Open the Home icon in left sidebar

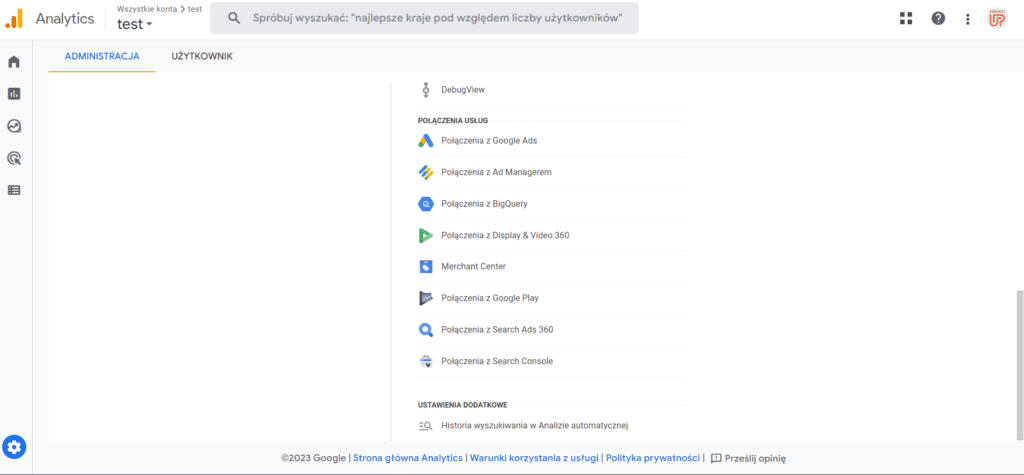tap(14, 62)
